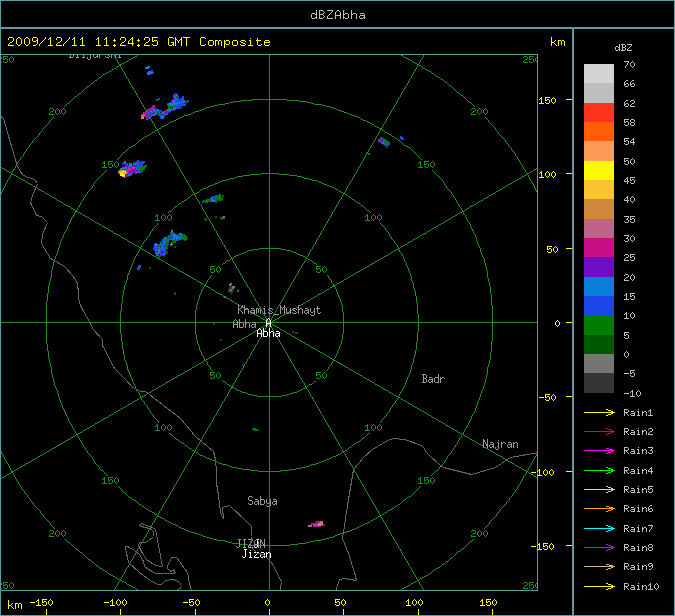This screenshot has height=616, width=675.
Task: Click the Khamis_Mushayt city label
Action: 279,310
